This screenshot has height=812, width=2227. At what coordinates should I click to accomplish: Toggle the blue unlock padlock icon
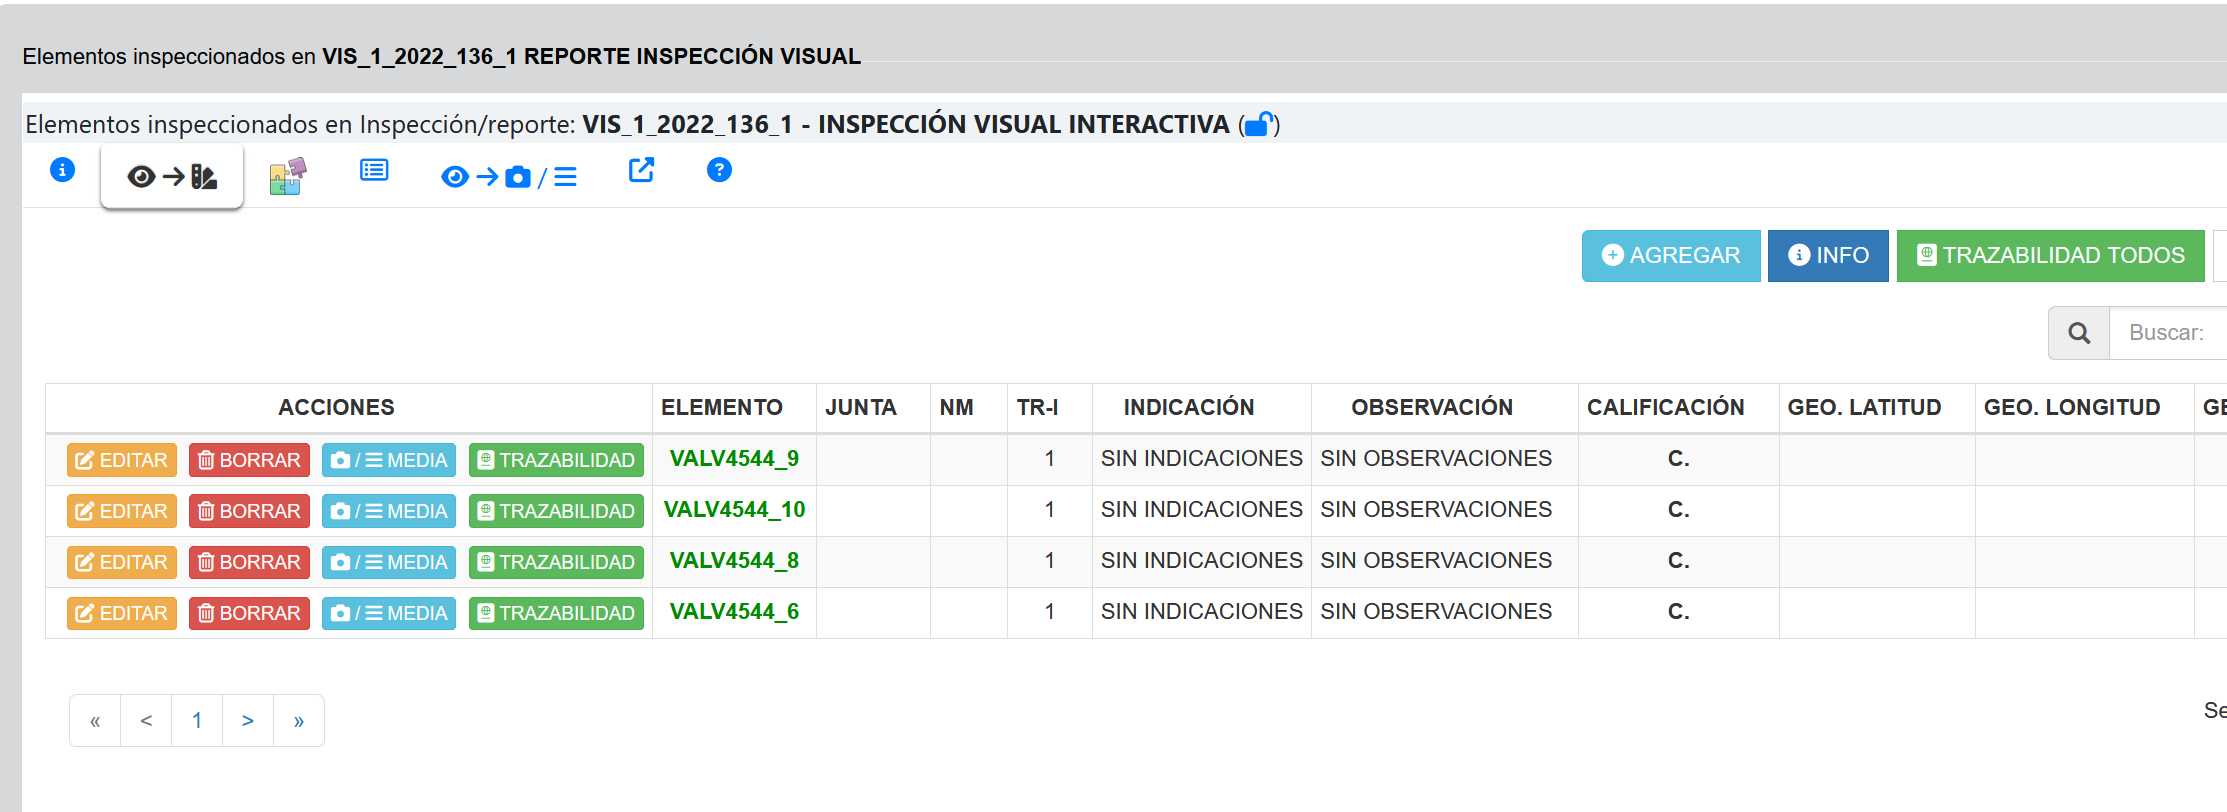click(x=1259, y=124)
